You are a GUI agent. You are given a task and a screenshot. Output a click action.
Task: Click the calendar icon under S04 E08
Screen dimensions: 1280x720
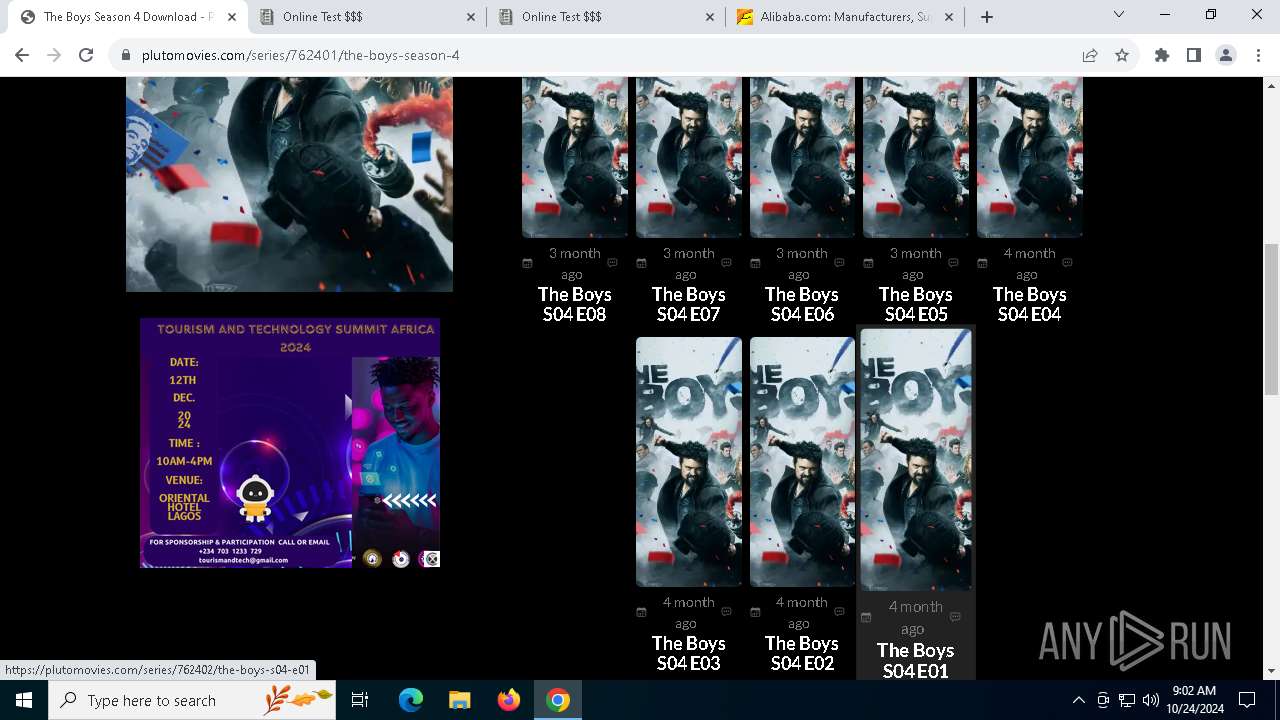coord(527,263)
